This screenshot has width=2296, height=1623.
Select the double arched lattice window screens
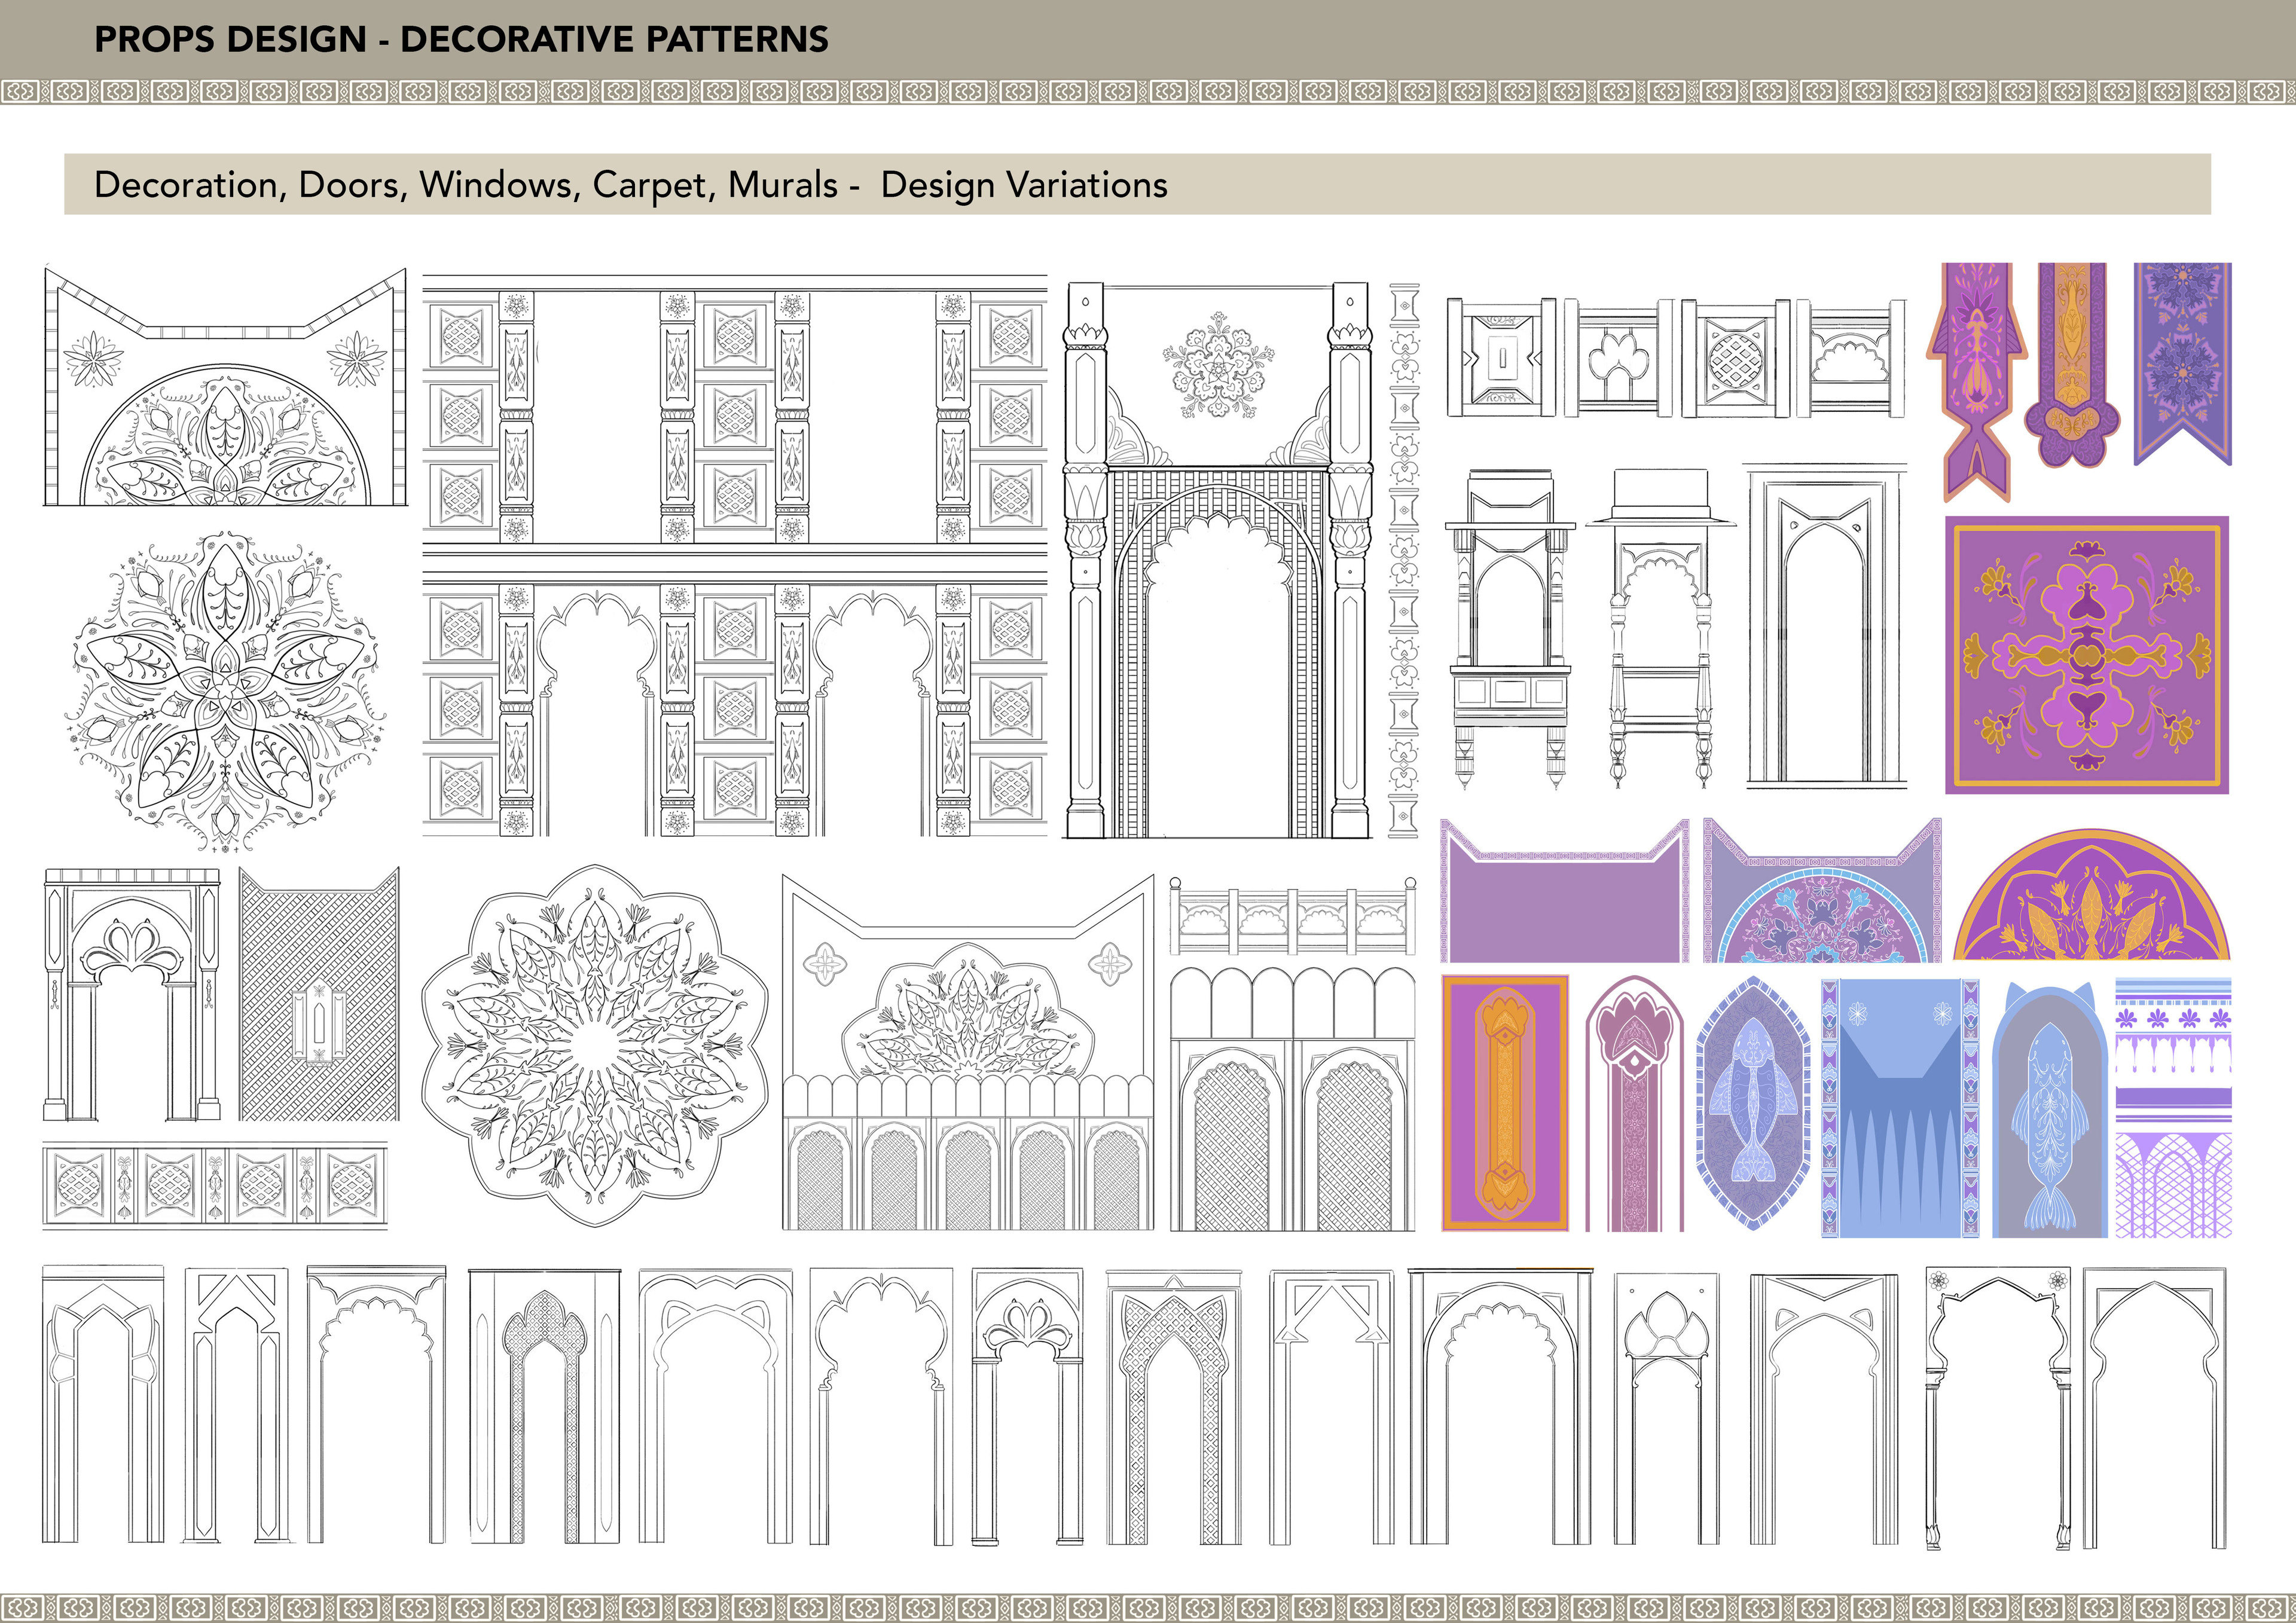pyautogui.click(x=1293, y=1099)
